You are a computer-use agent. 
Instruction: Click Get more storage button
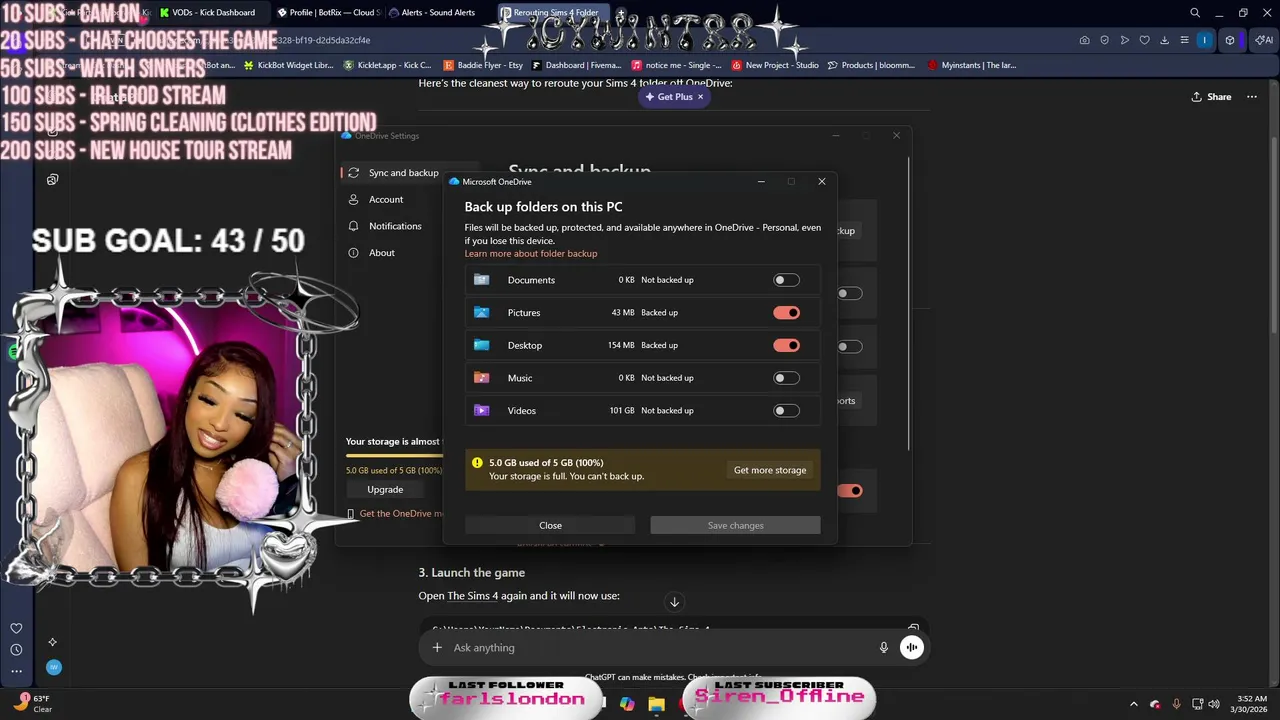(770, 470)
